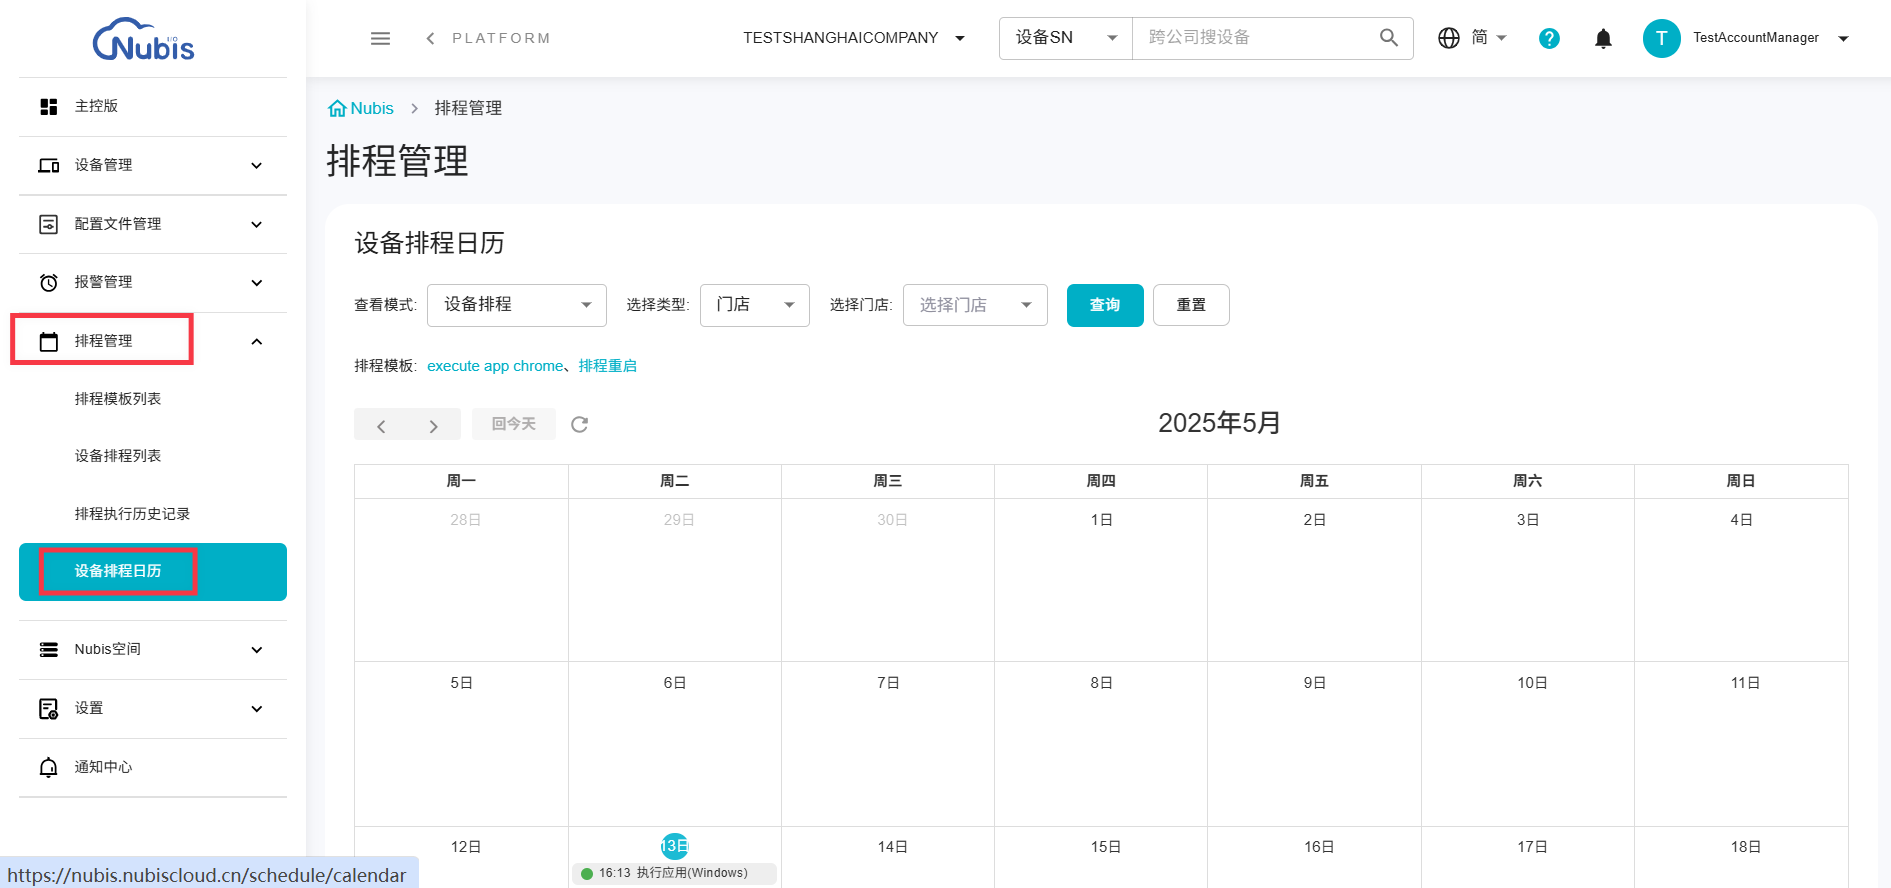
Task: Click the home icon in breadcrumb
Action: point(337,108)
